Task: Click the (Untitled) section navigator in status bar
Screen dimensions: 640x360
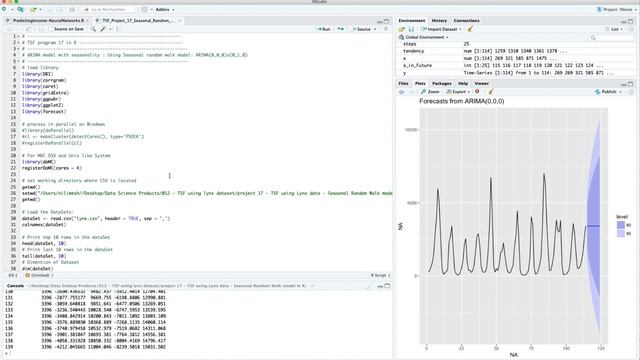Action: point(38,276)
